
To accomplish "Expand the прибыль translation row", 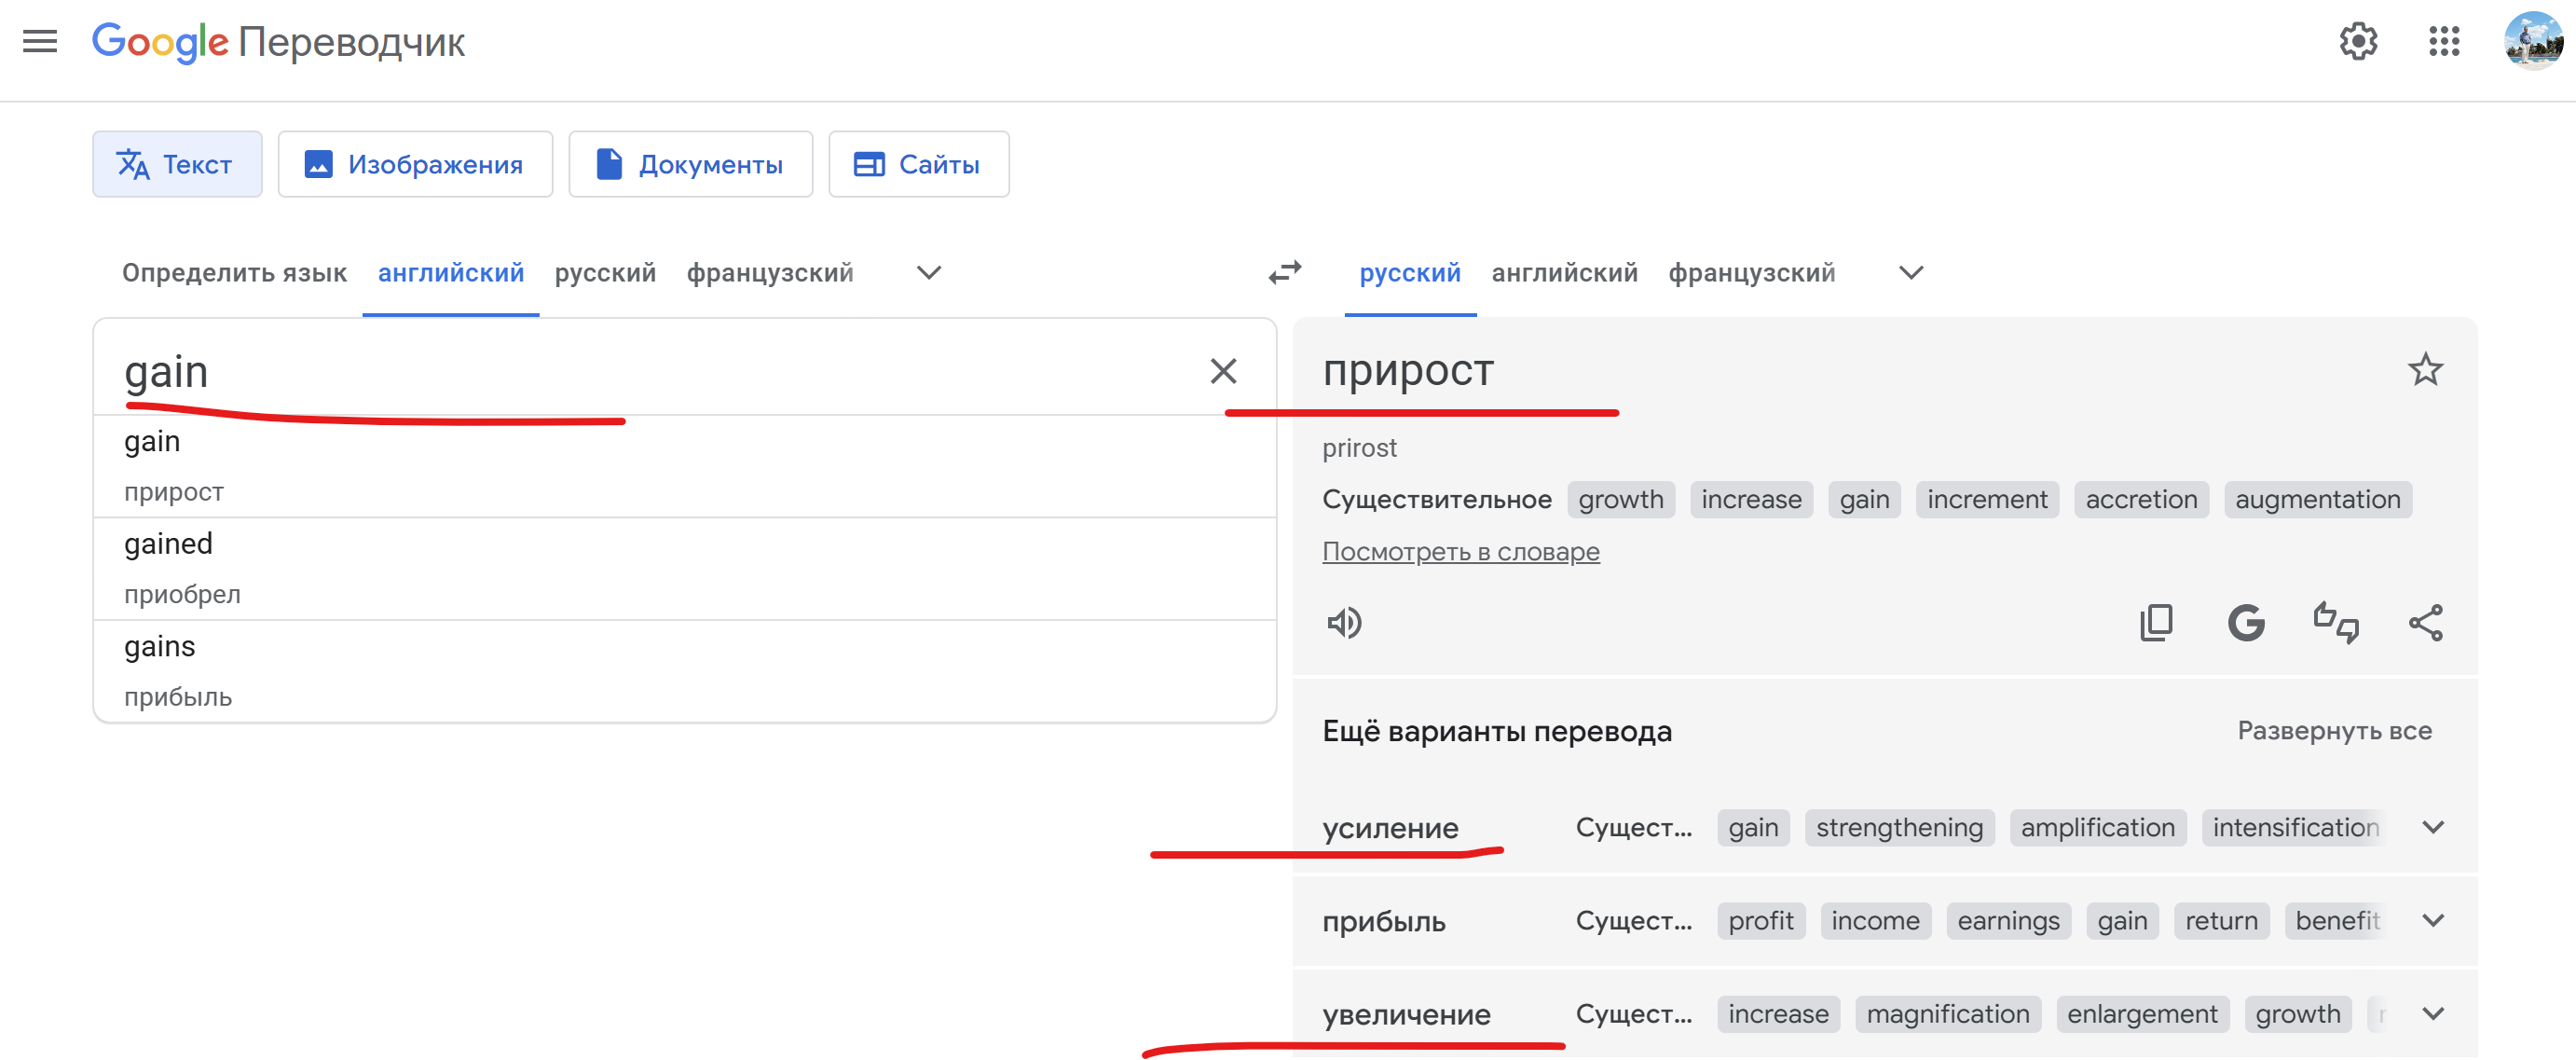I will 2433,920.
